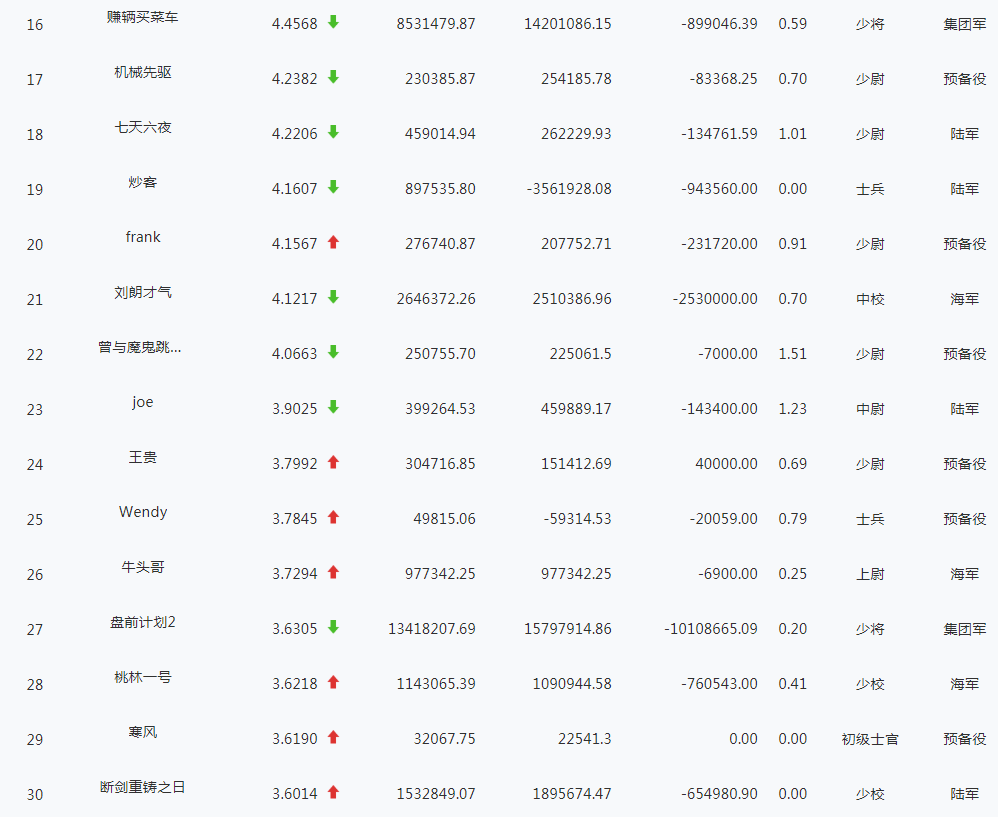The height and width of the screenshot is (817, 998).
Task: Click value 230385.87
Action: click(x=440, y=79)
